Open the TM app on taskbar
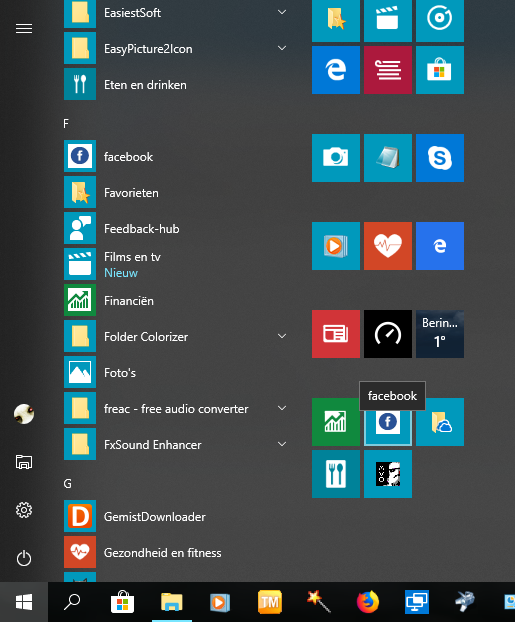Screen dimensions: 515x622 pyautogui.click(x=270, y=602)
